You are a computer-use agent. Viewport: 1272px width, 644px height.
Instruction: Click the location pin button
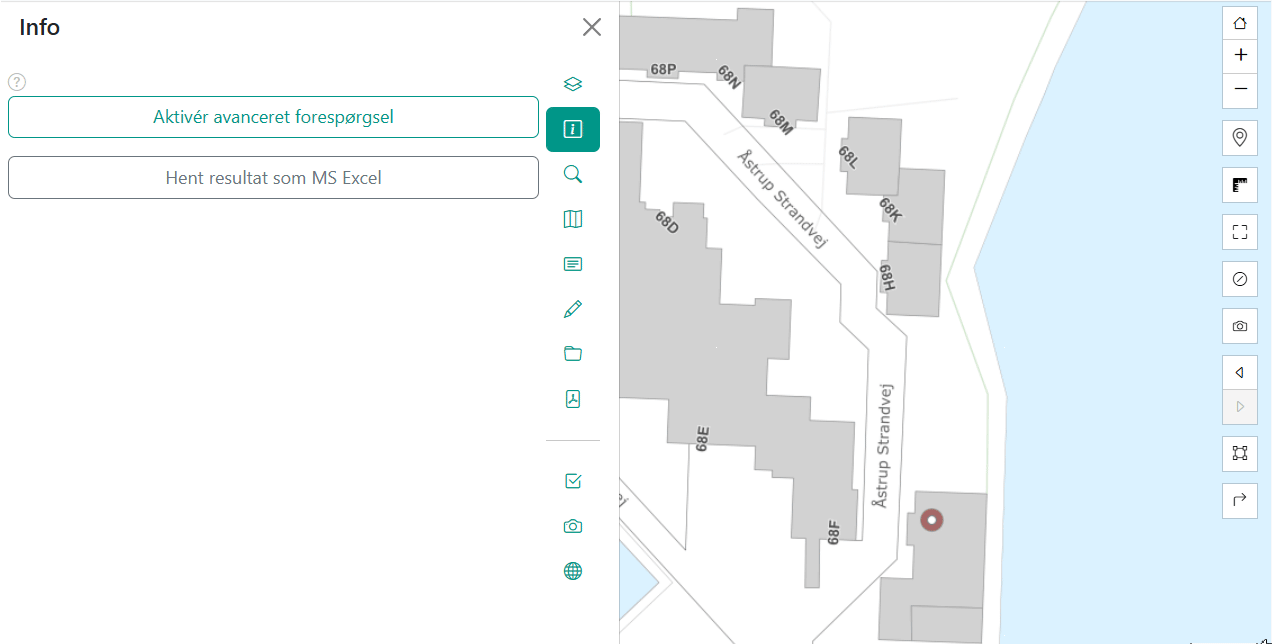click(x=1240, y=137)
